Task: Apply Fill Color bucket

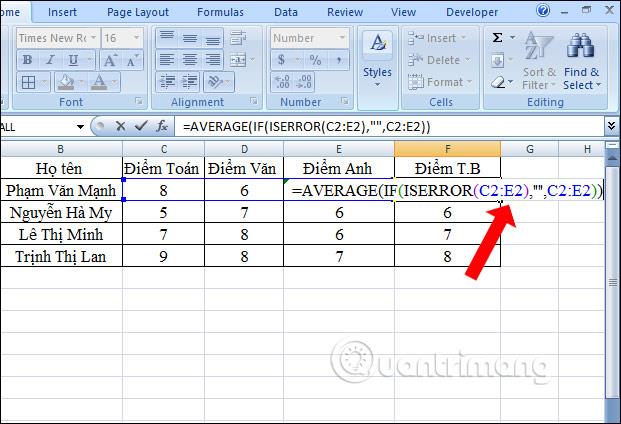Action: tap(66, 82)
